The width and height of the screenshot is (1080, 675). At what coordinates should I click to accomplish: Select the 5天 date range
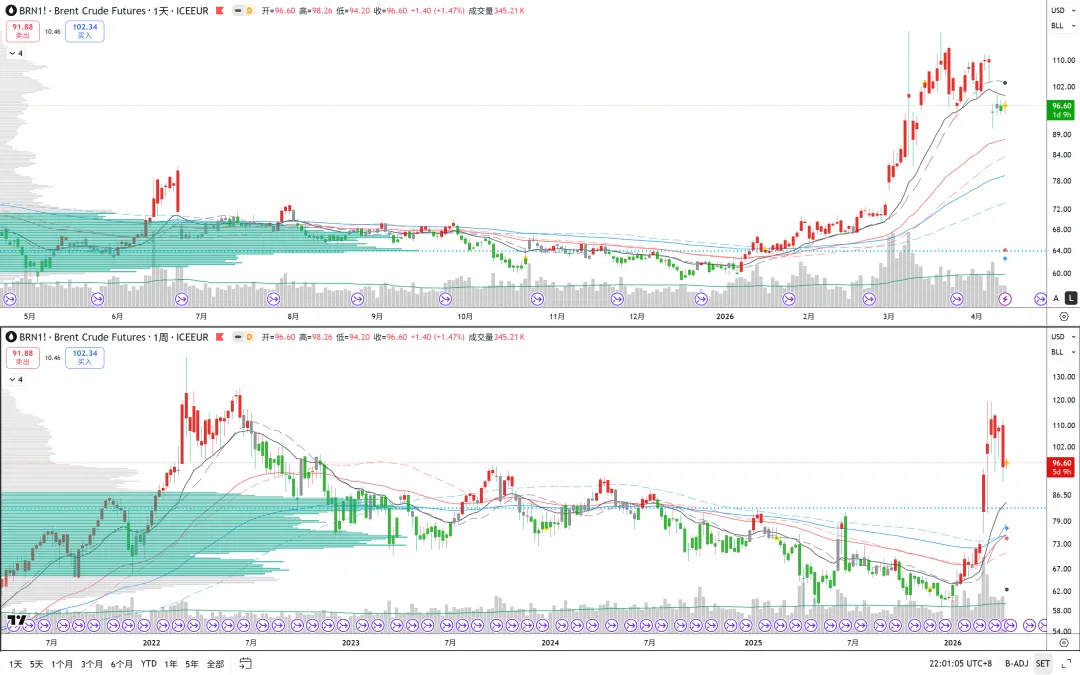pyautogui.click(x=37, y=664)
